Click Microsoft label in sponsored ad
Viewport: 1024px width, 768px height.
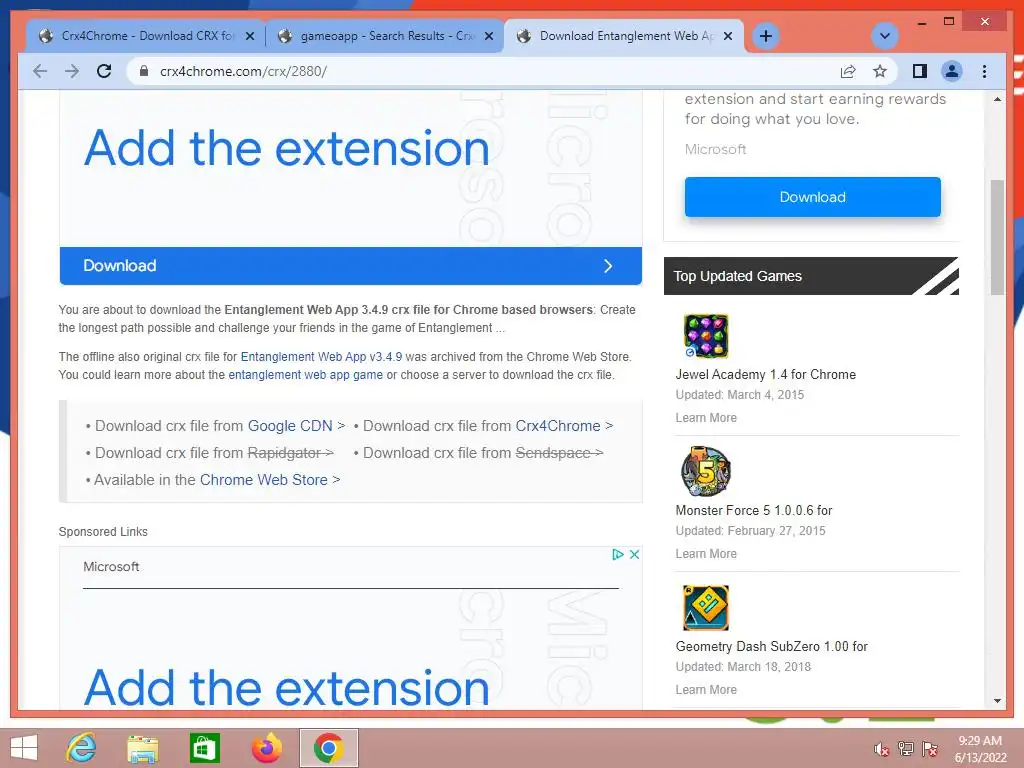tap(111, 567)
